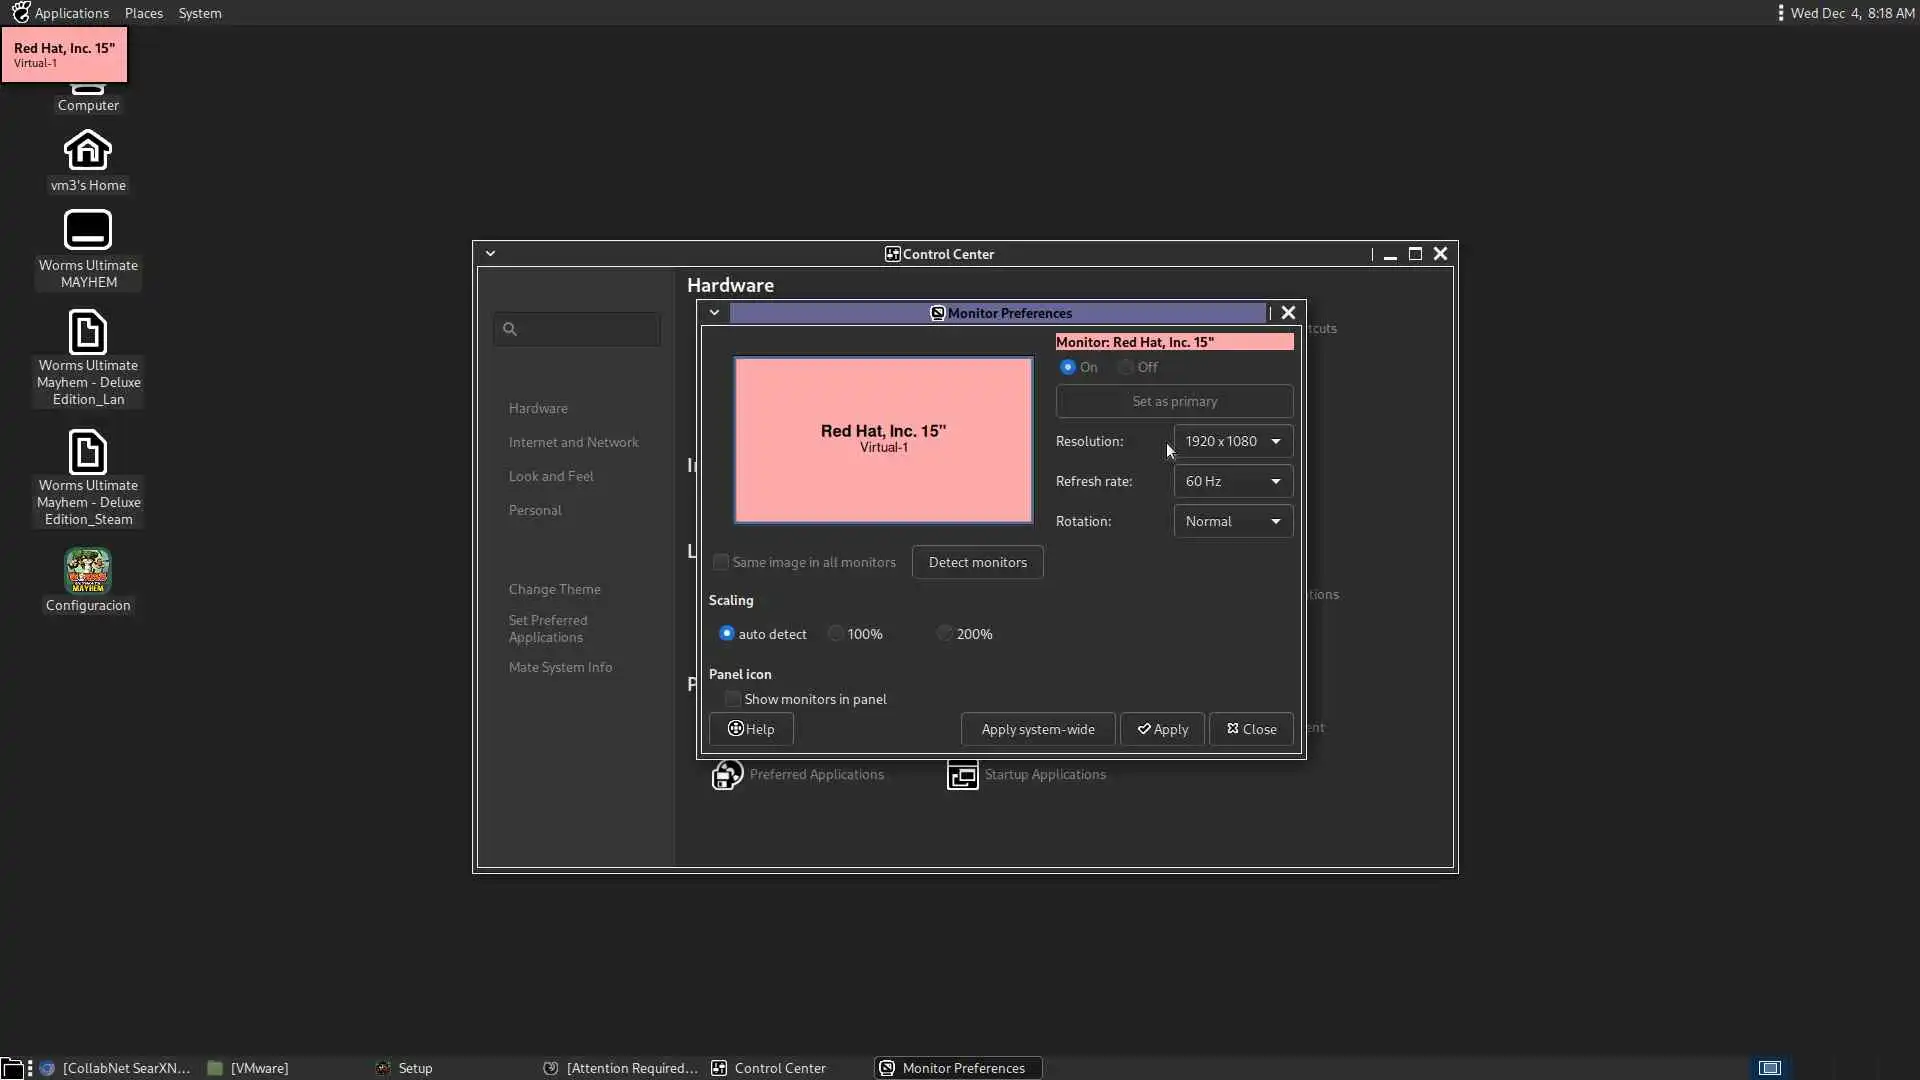Open Worms Mayhem Deluxe Edition_Lan file
The width and height of the screenshot is (1920, 1080).
(88, 333)
